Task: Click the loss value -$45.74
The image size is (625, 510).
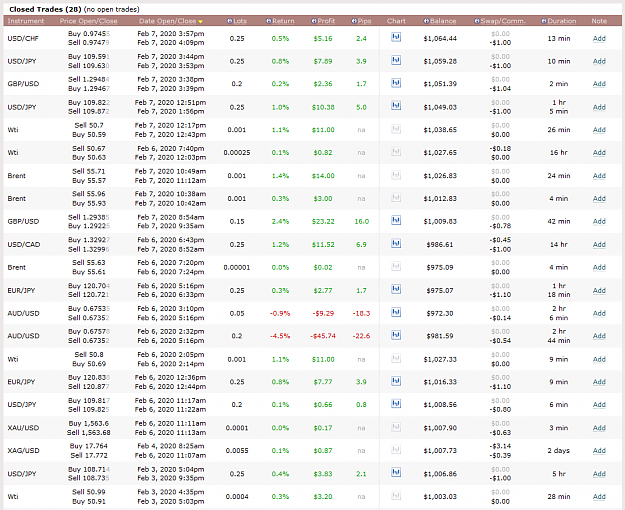Action: (323, 336)
